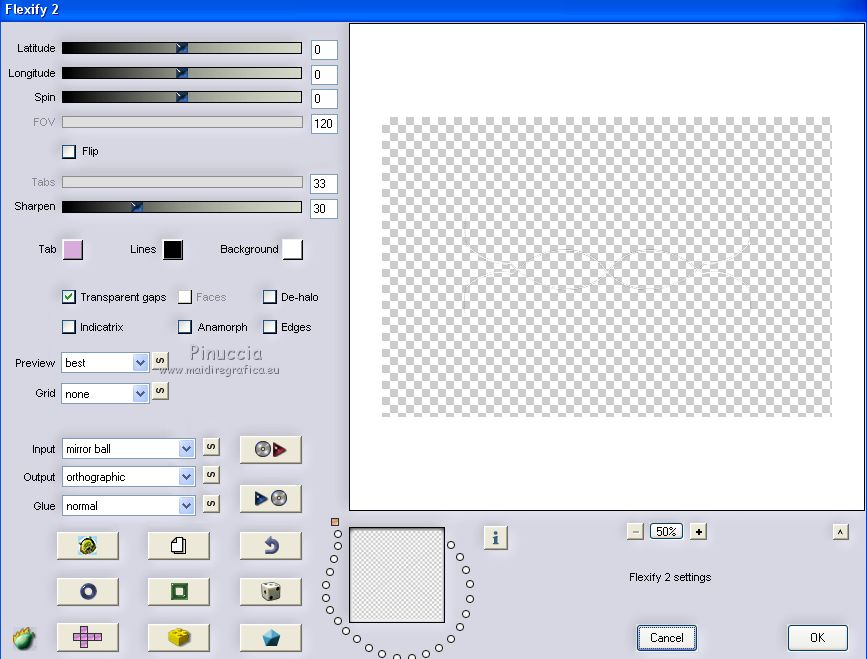Viewport: 867px width, 659px height.
Task: Click the save settings disc button
Action: [x=270, y=499]
